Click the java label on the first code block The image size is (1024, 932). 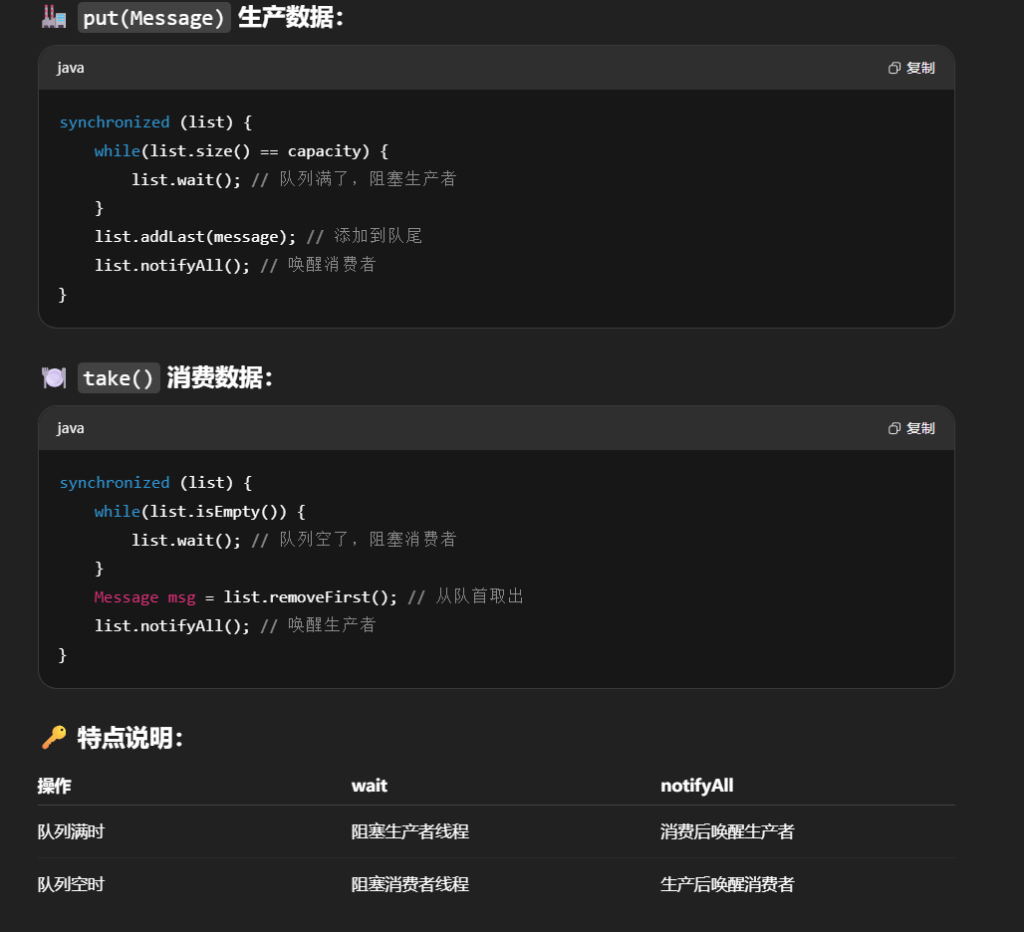[x=70, y=68]
